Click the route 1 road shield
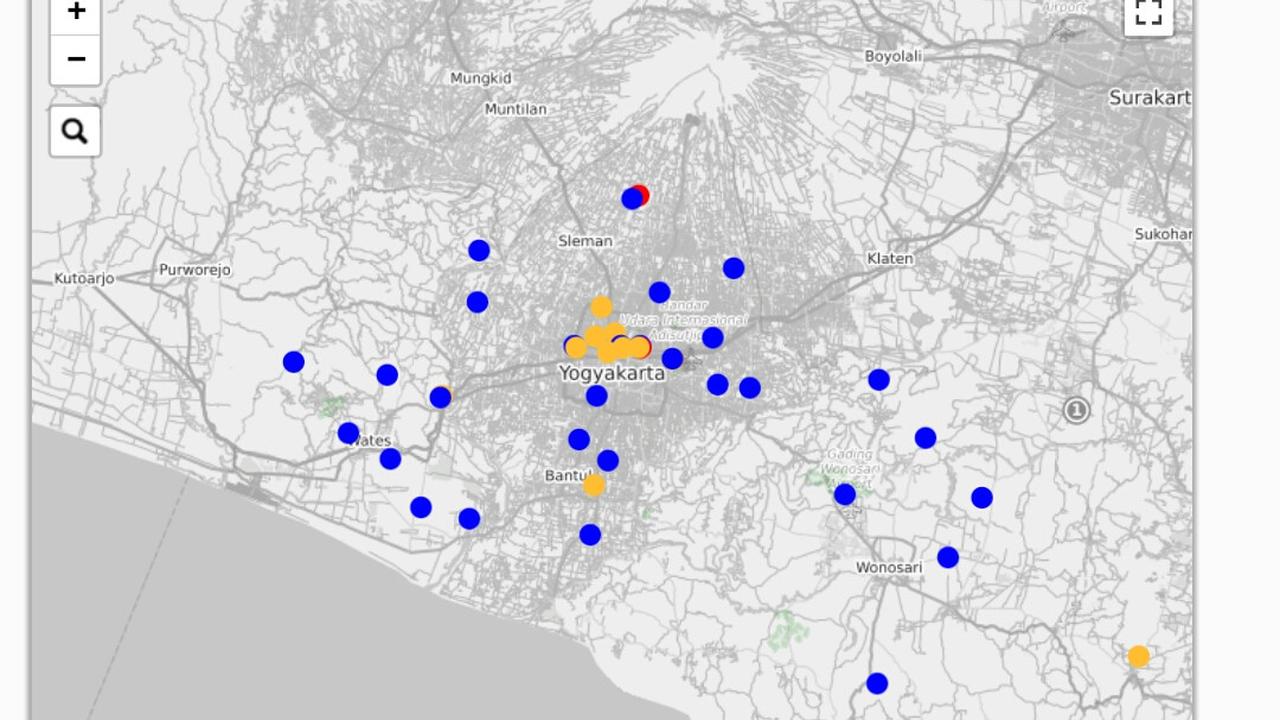This screenshot has width=1280, height=720. 1076,410
